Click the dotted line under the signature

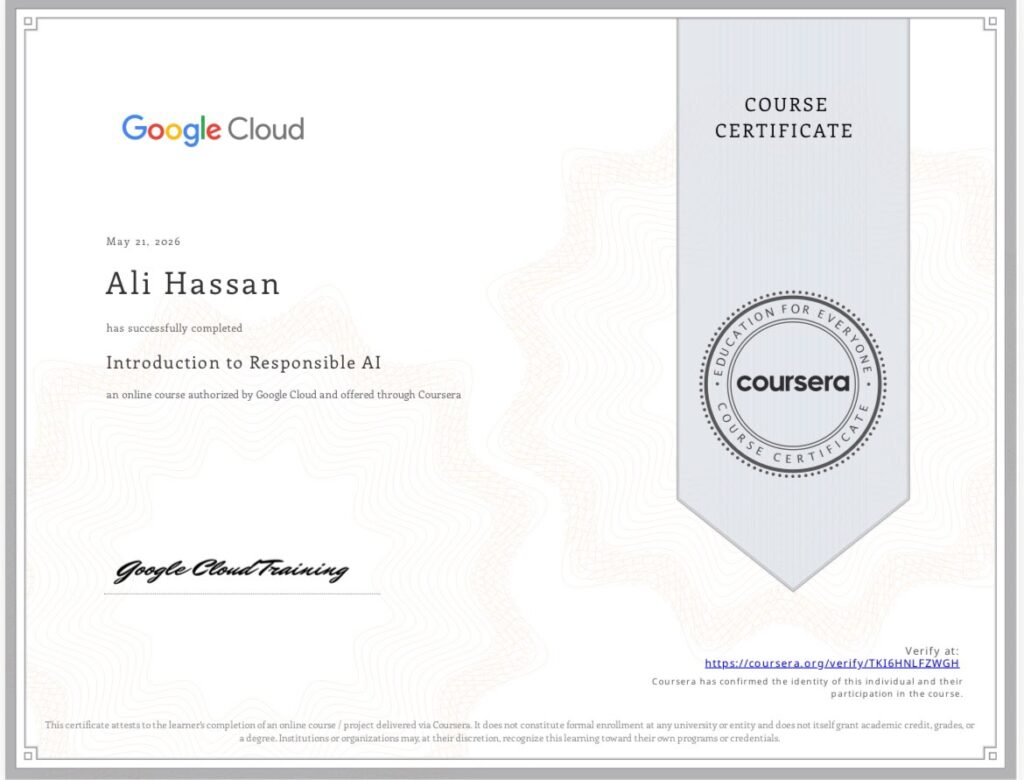[242, 594]
